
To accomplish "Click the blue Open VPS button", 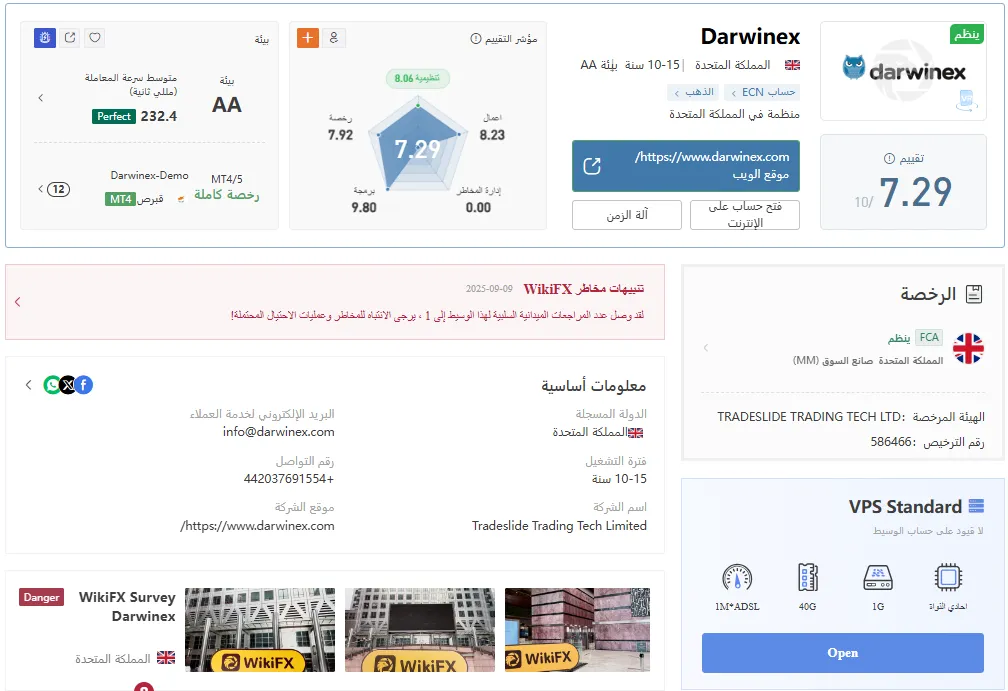I will coord(843,653).
